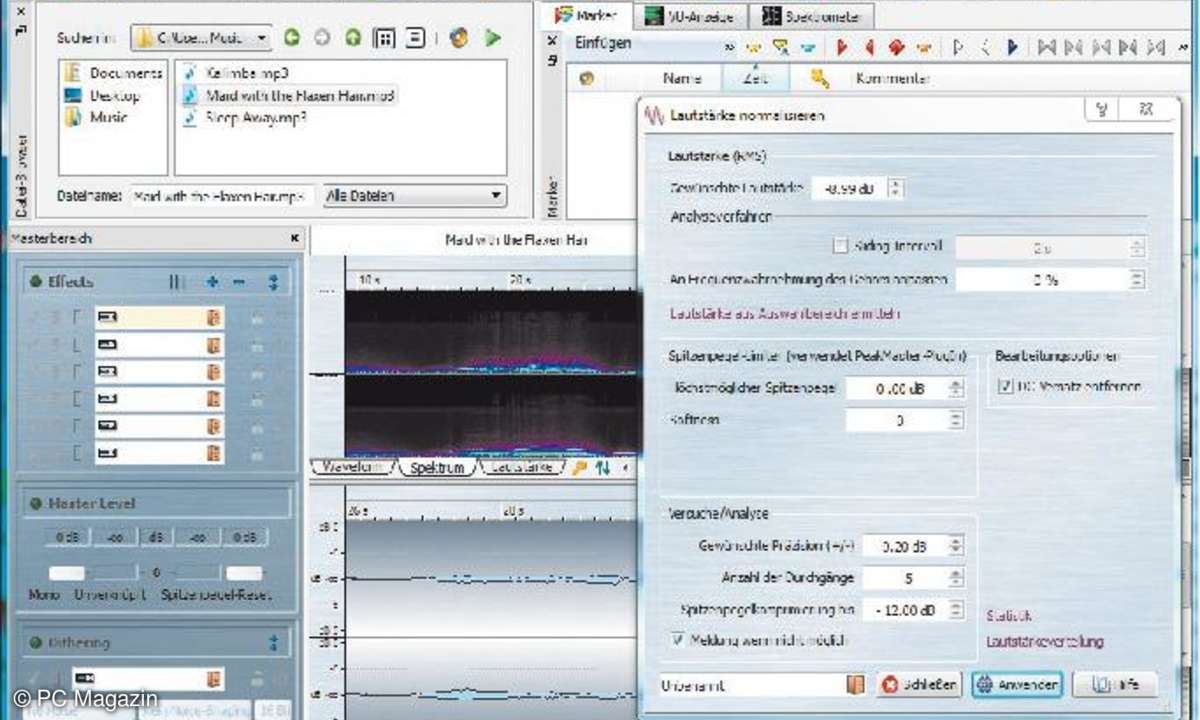The image size is (1200, 720).
Task: Click the Anwenden button
Action: pos(1015,685)
